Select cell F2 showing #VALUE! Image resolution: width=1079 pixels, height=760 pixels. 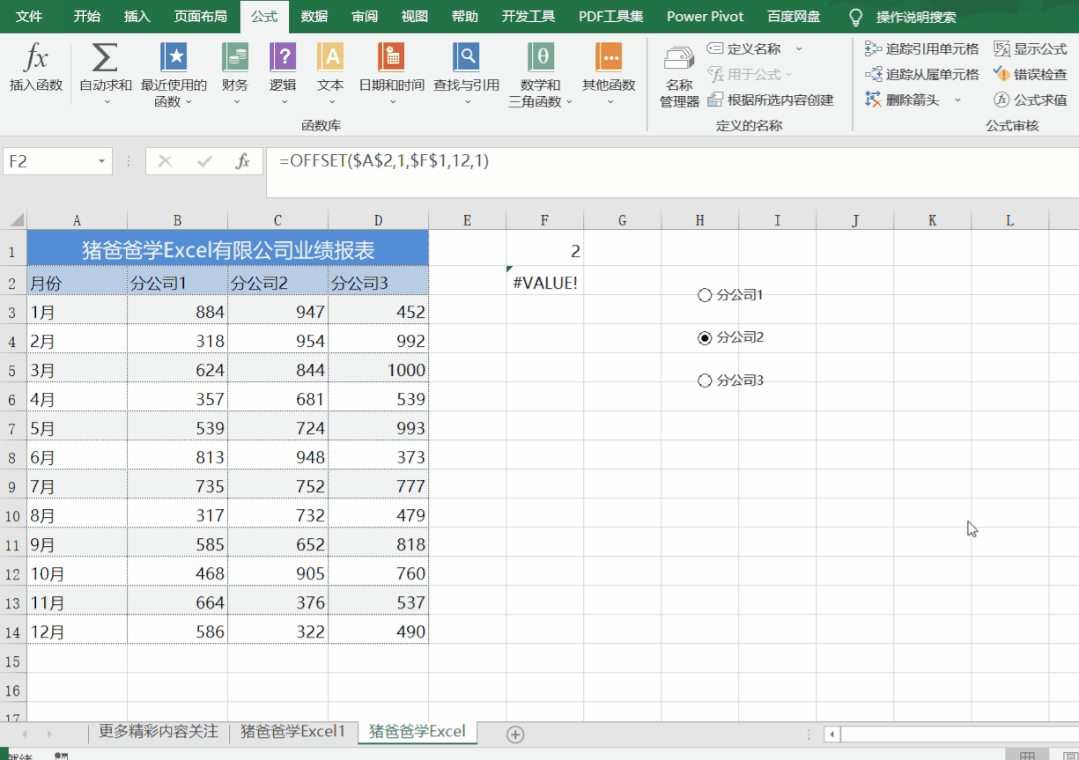545,283
